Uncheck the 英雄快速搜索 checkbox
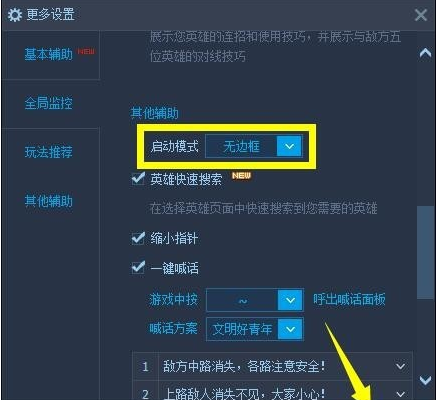The width and height of the screenshot is (438, 400). [x=138, y=179]
